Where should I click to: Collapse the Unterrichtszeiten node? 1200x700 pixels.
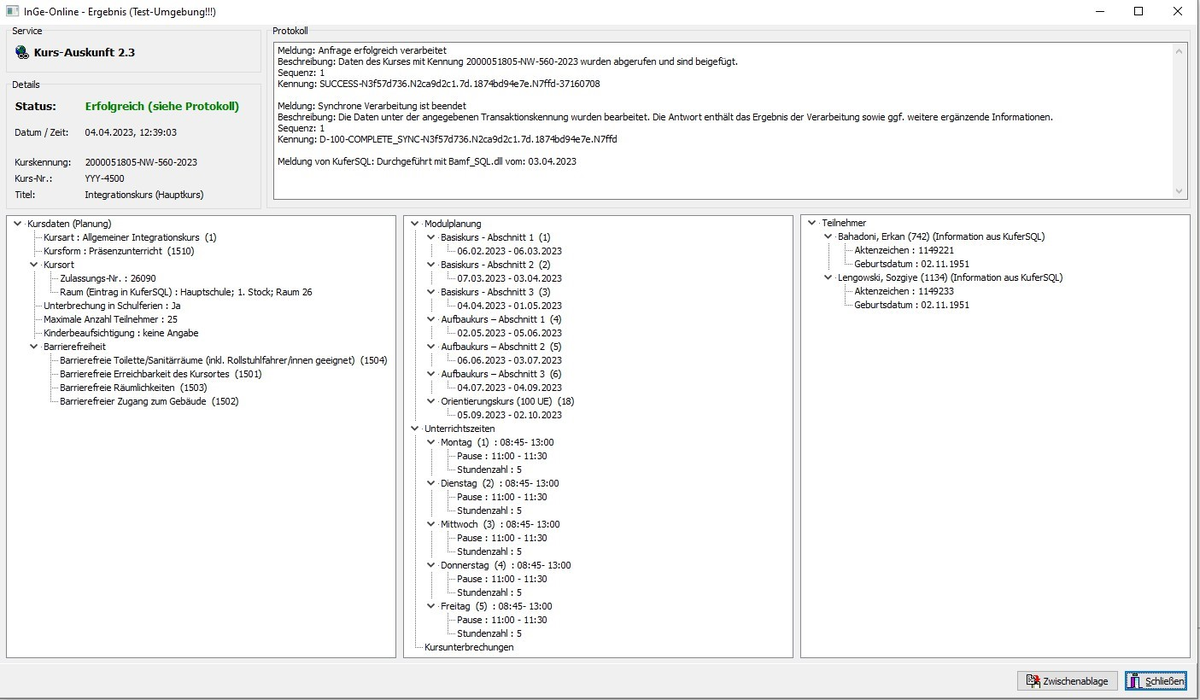(x=415, y=429)
